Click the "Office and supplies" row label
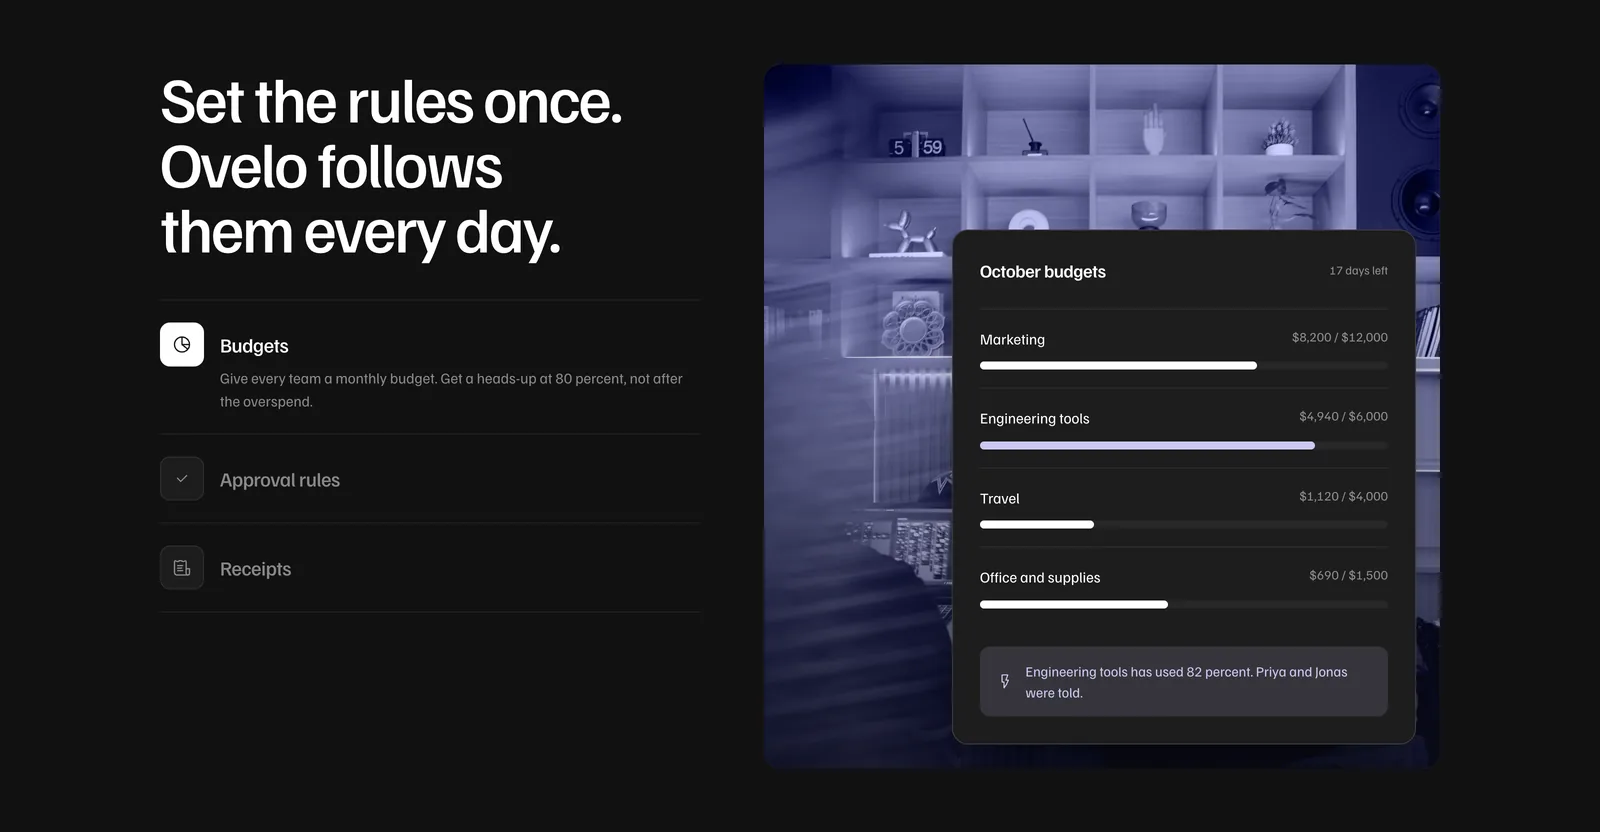1600x832 pixels. click(1040, 578)
